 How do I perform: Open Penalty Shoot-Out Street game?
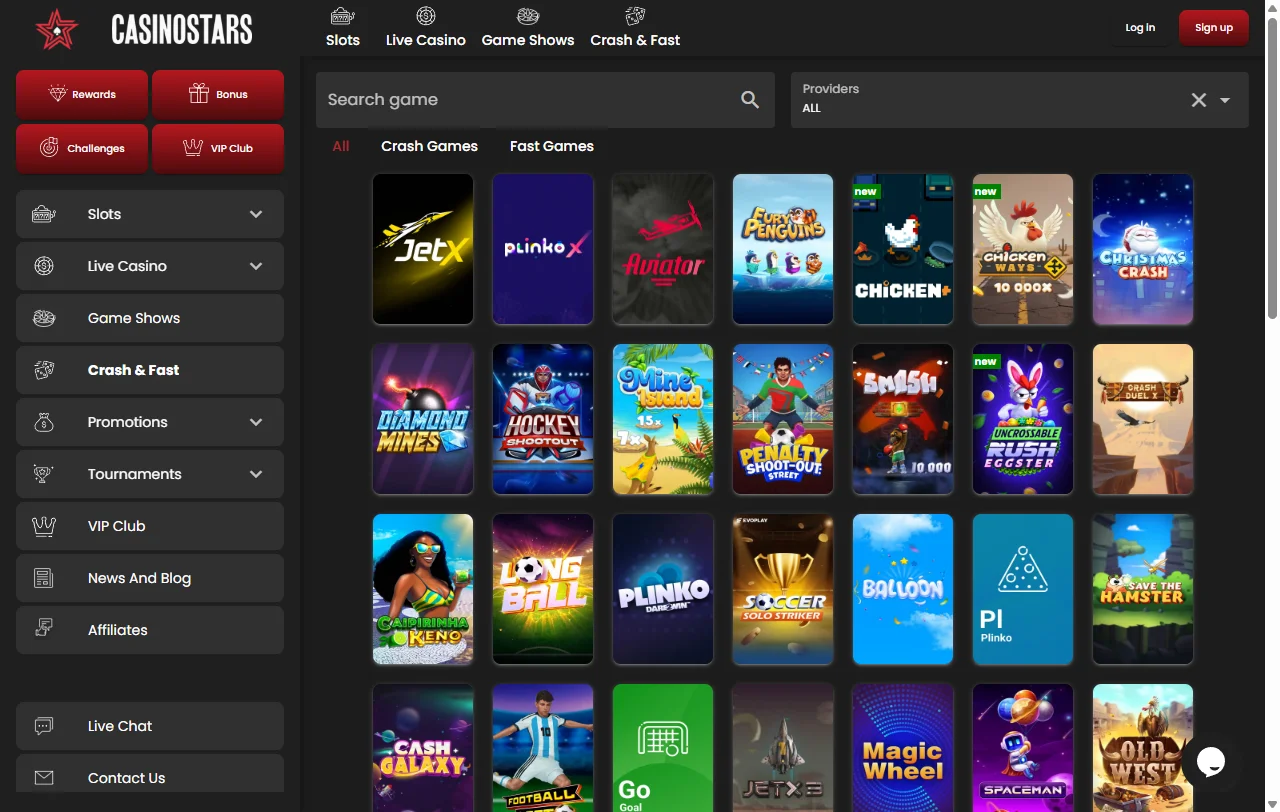(x=783, y=419)
